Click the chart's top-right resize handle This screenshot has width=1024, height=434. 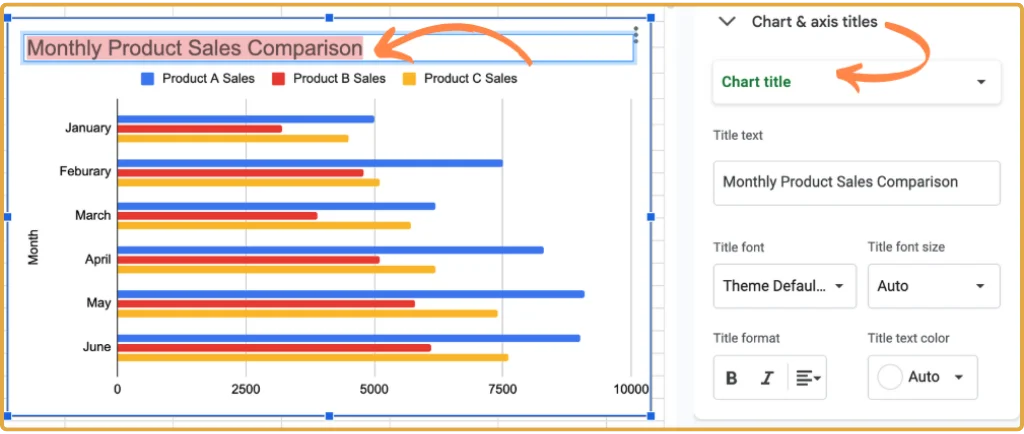[651, 17]
